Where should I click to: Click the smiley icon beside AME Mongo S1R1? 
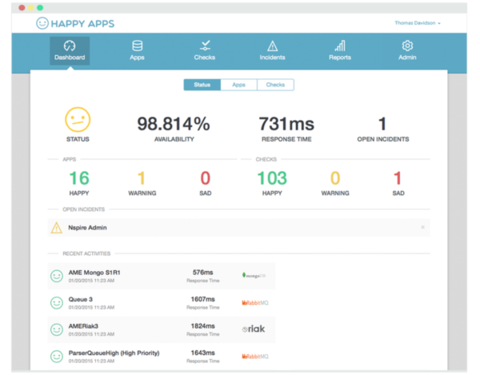pos(57,276)
